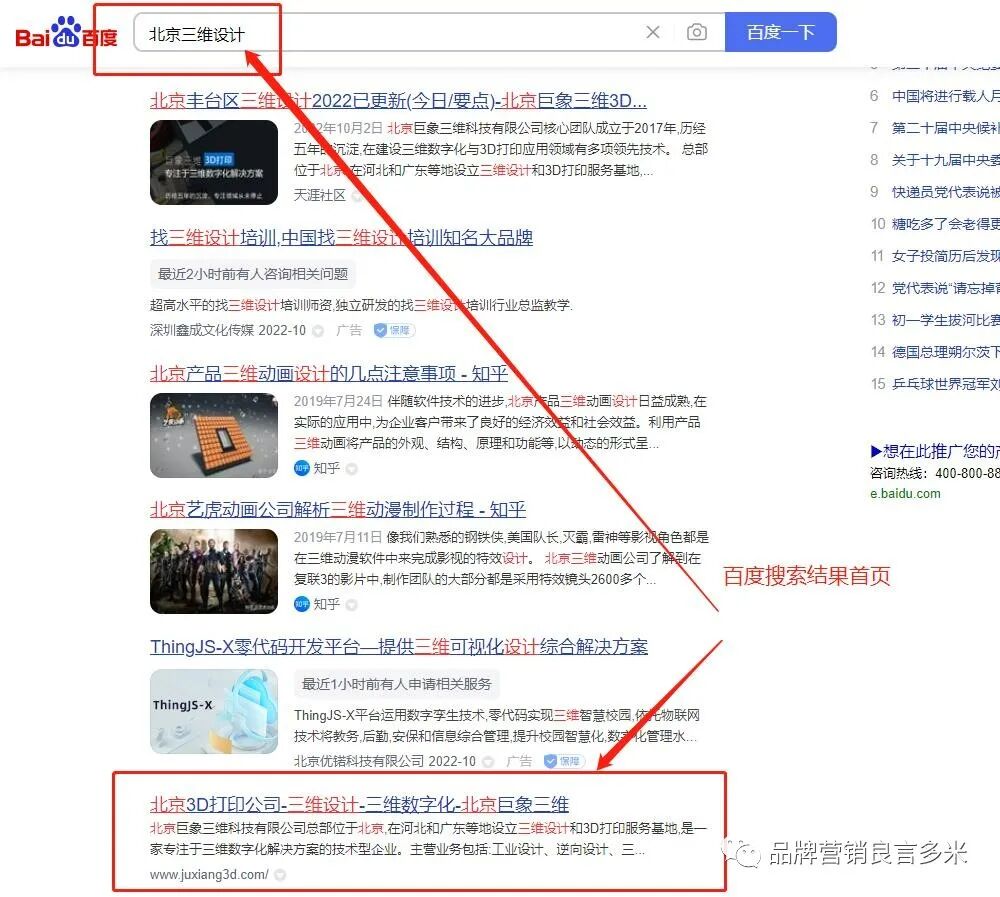
Task: Open ThingJS-X零代码开发平台 result link
Action: [399, 646]
